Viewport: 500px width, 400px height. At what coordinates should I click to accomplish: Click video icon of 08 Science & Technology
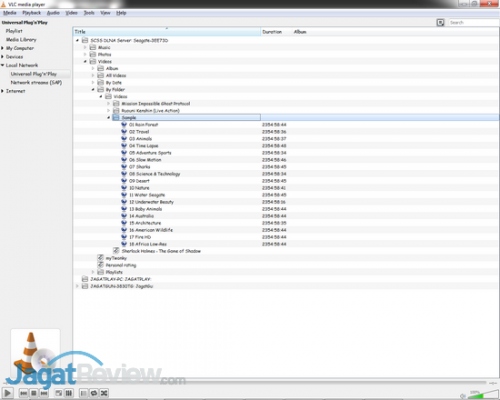click(124, 174)
